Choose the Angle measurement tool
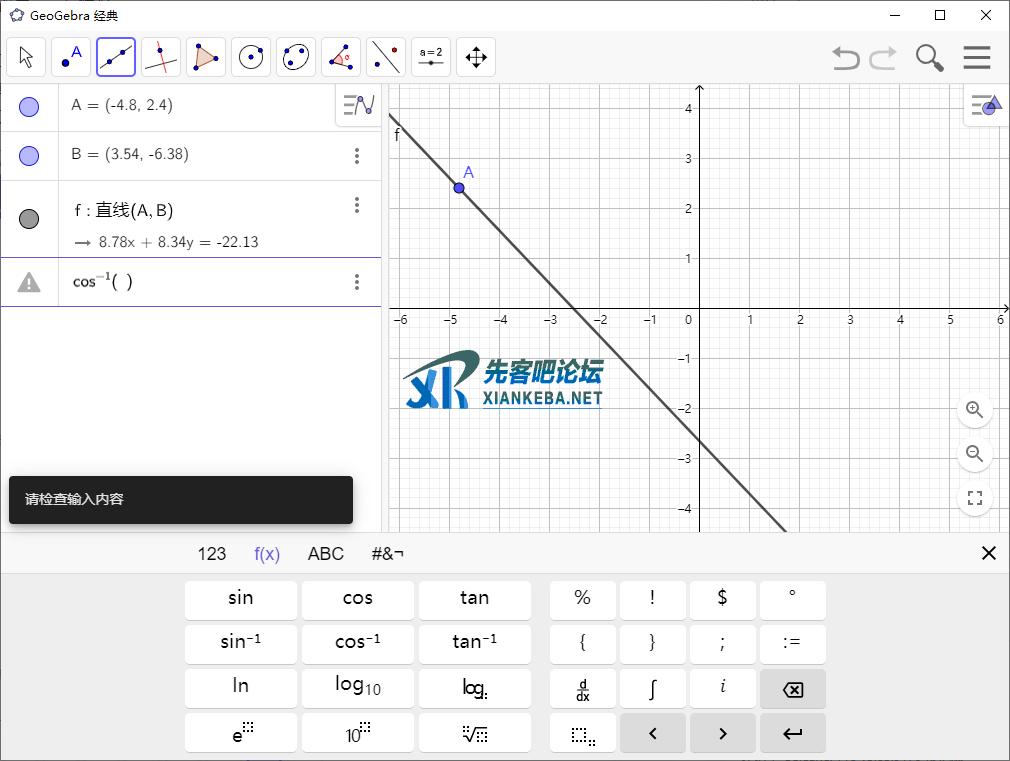Screen dimensions: 1010x761 pyautogui.click(x=341, y=58)
